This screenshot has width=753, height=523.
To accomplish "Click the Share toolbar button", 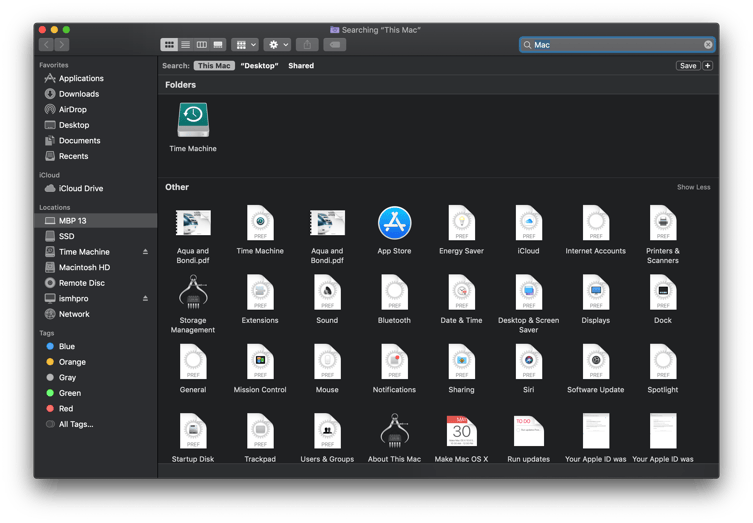I will 307,45.
